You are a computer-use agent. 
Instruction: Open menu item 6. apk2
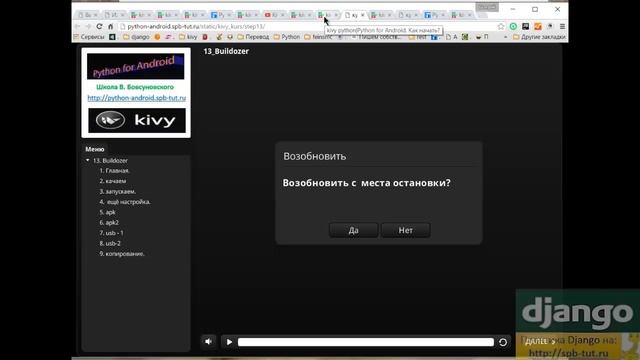[x=109, y=222]
